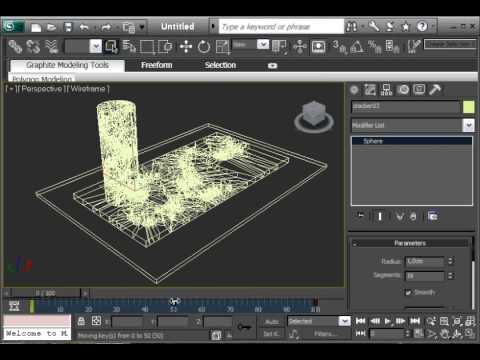Undo the last action
This screenshot has width=480, height=360.
click(x=84, y=27)
